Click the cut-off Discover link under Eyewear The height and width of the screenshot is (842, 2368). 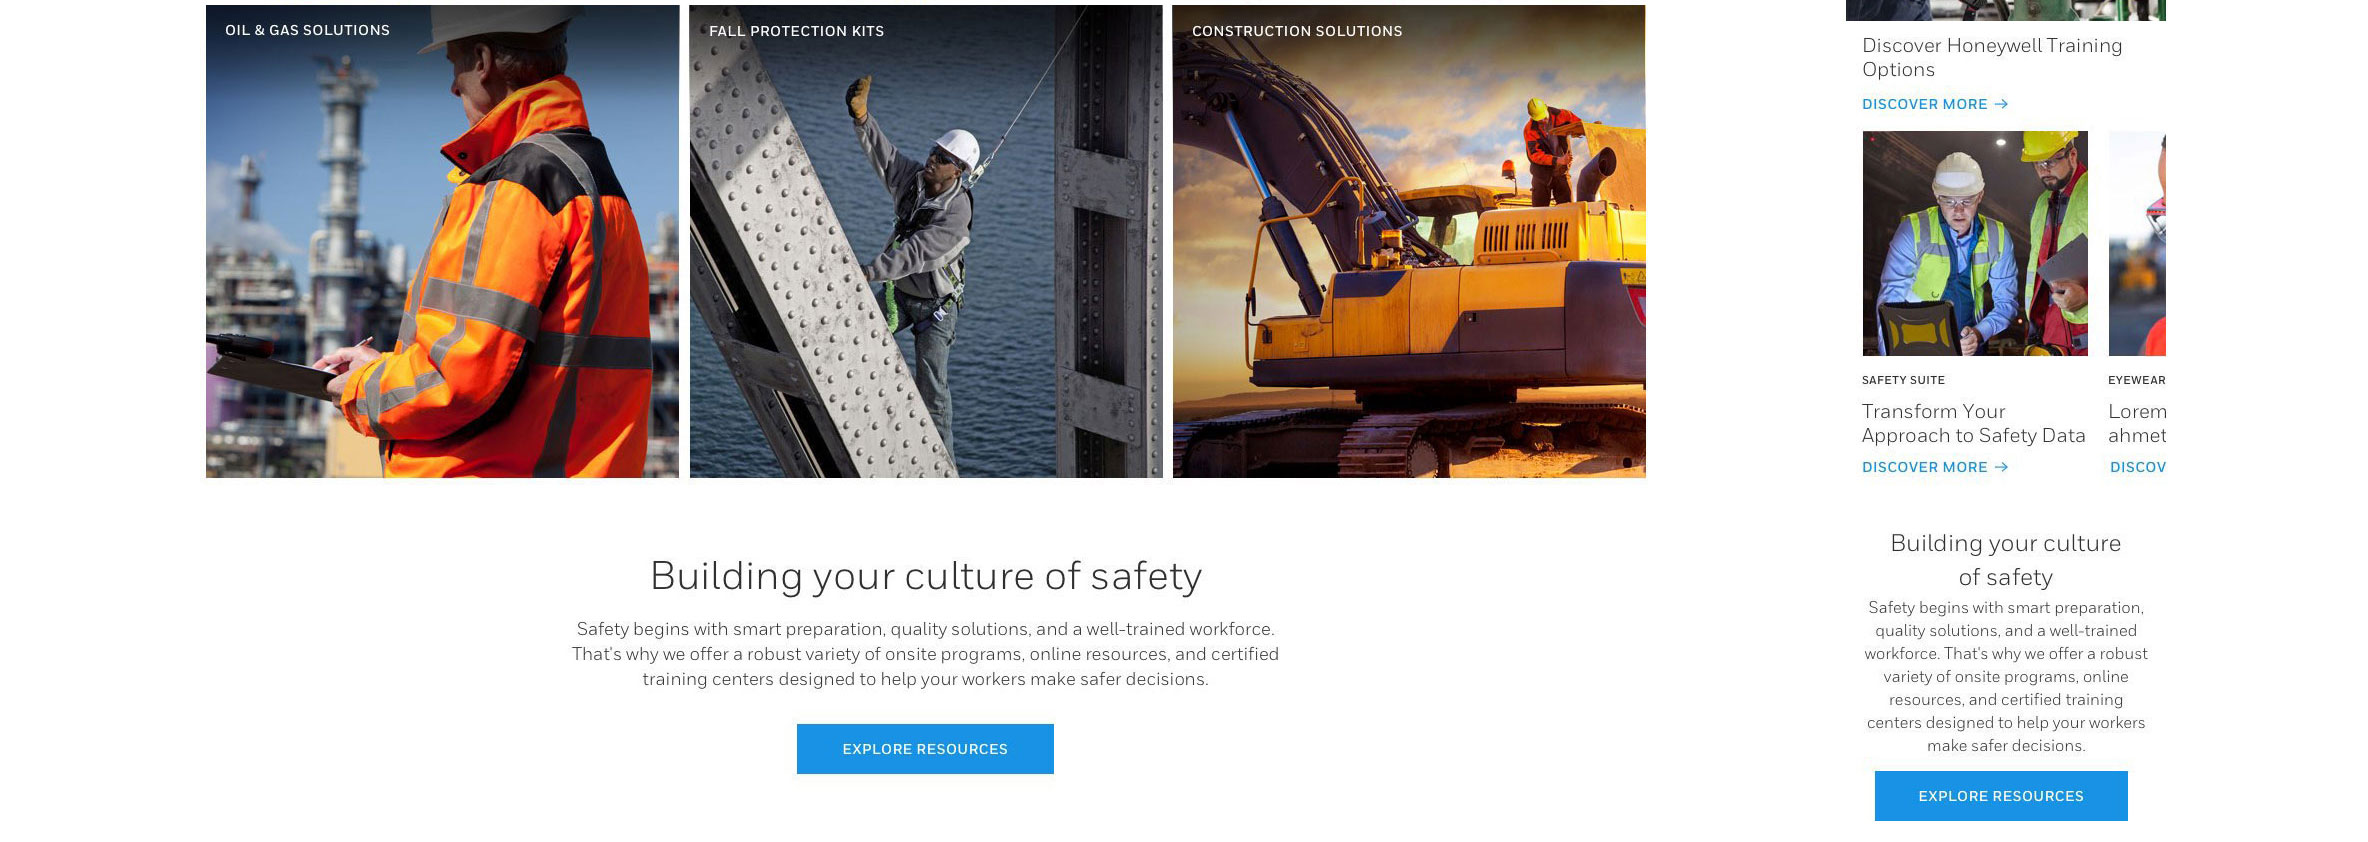2138,467
